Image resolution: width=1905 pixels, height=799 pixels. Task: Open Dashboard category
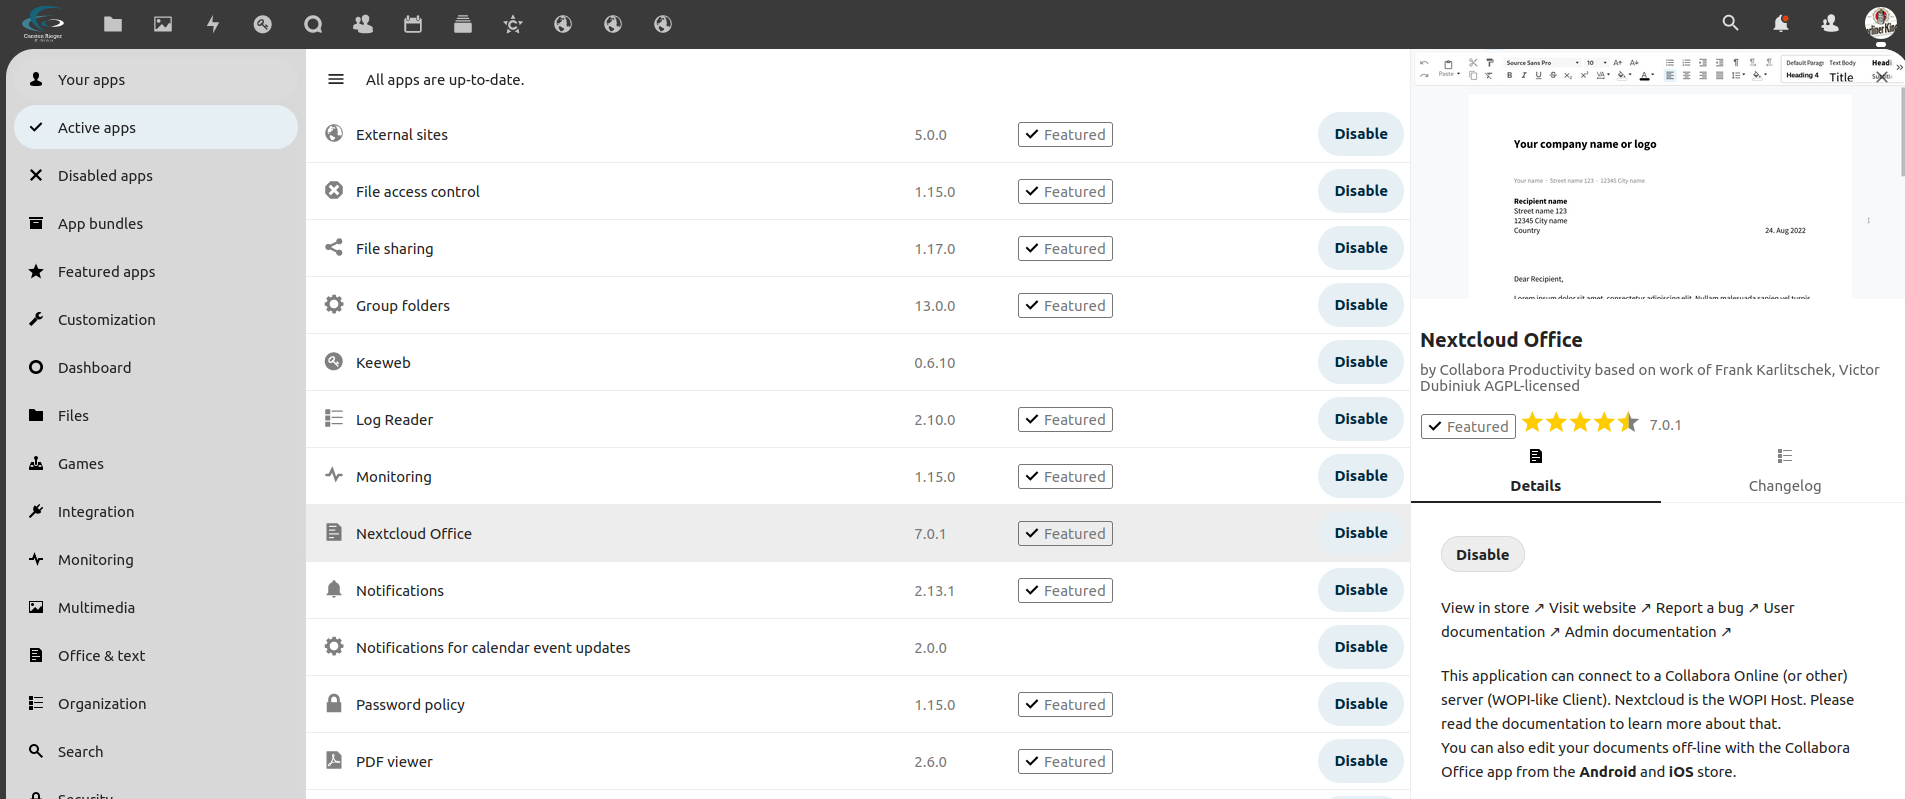point(156,368)
